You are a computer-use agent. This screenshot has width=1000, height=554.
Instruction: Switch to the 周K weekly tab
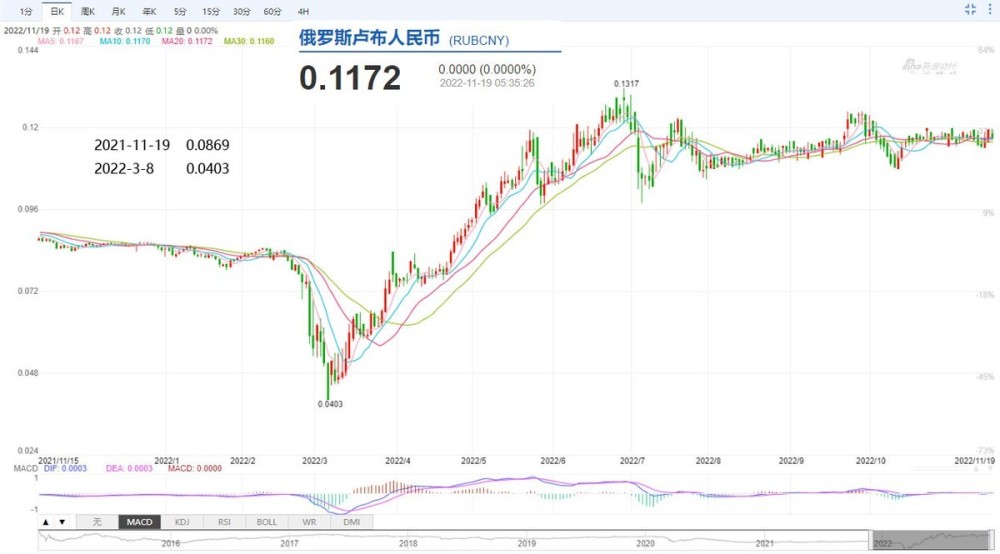click(87, 11)
